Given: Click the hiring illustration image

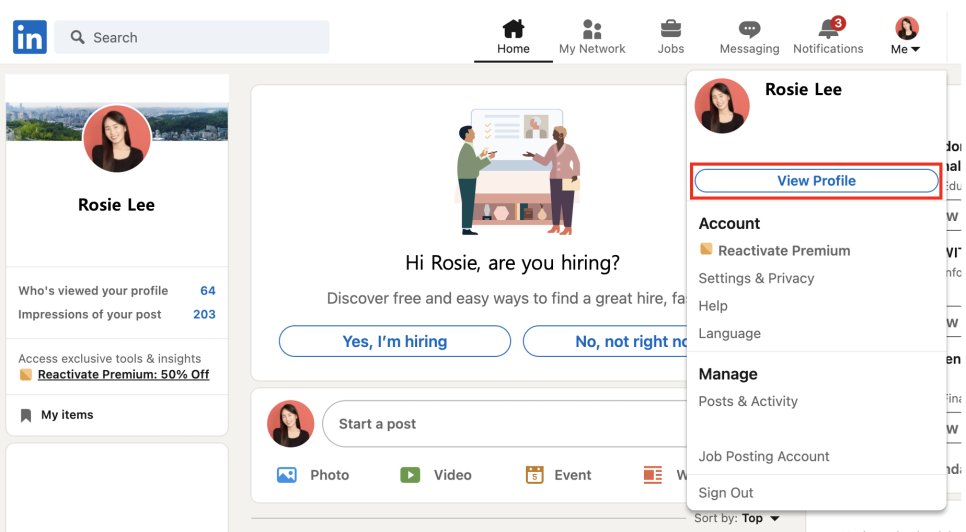Looking at the screenshot, I should [x=518, y=172].
